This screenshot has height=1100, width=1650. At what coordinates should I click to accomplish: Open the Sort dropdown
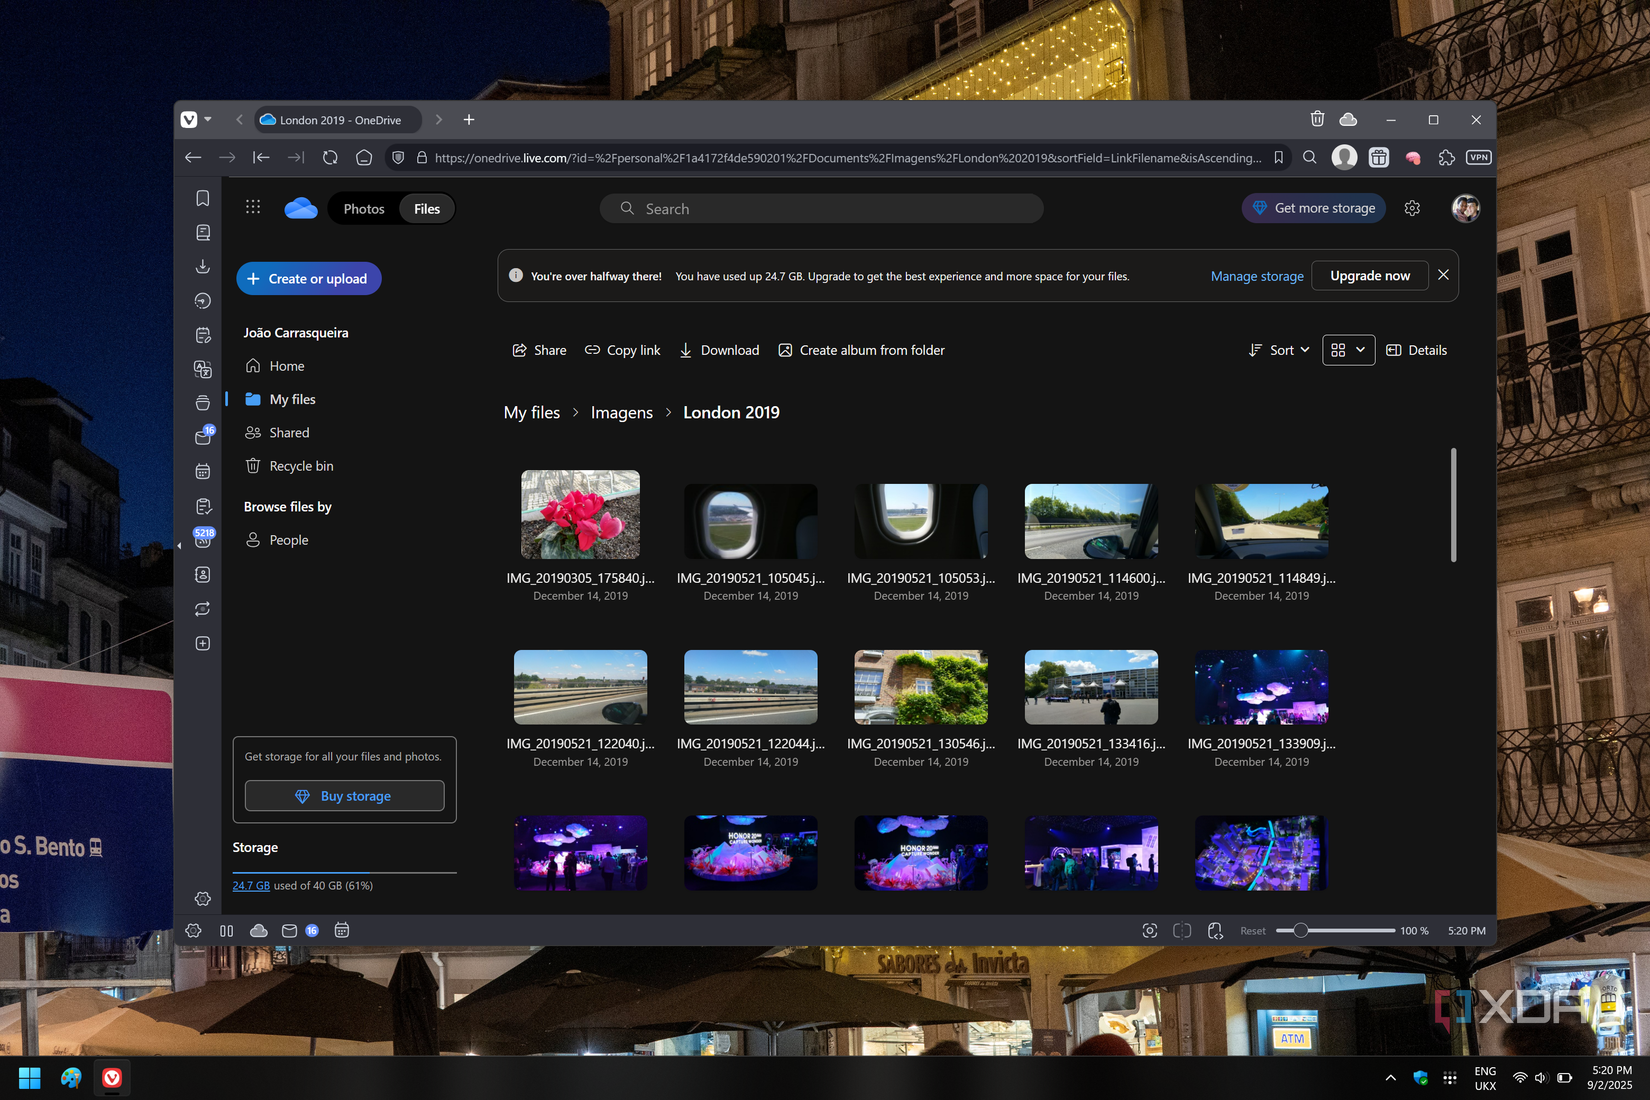tap(1279, 350)
